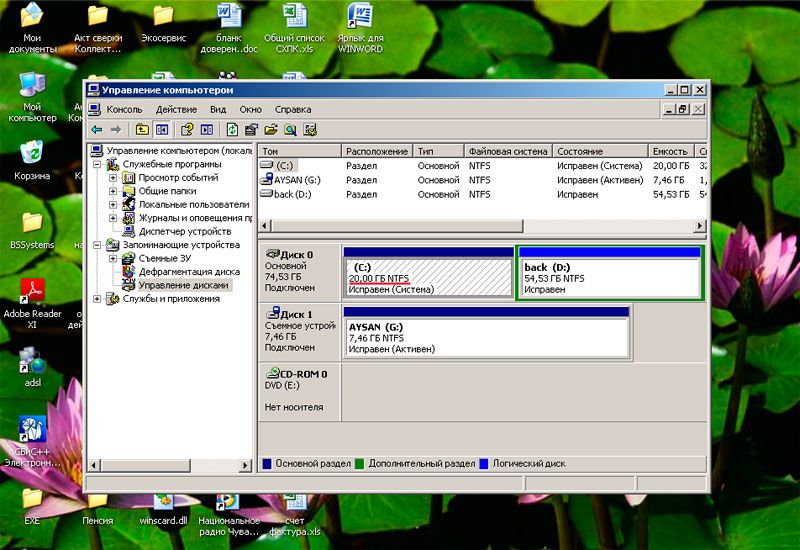This screenshot has height=550, width=800.
Task: Click the Up one level folder icon
Action: [142, 129]
